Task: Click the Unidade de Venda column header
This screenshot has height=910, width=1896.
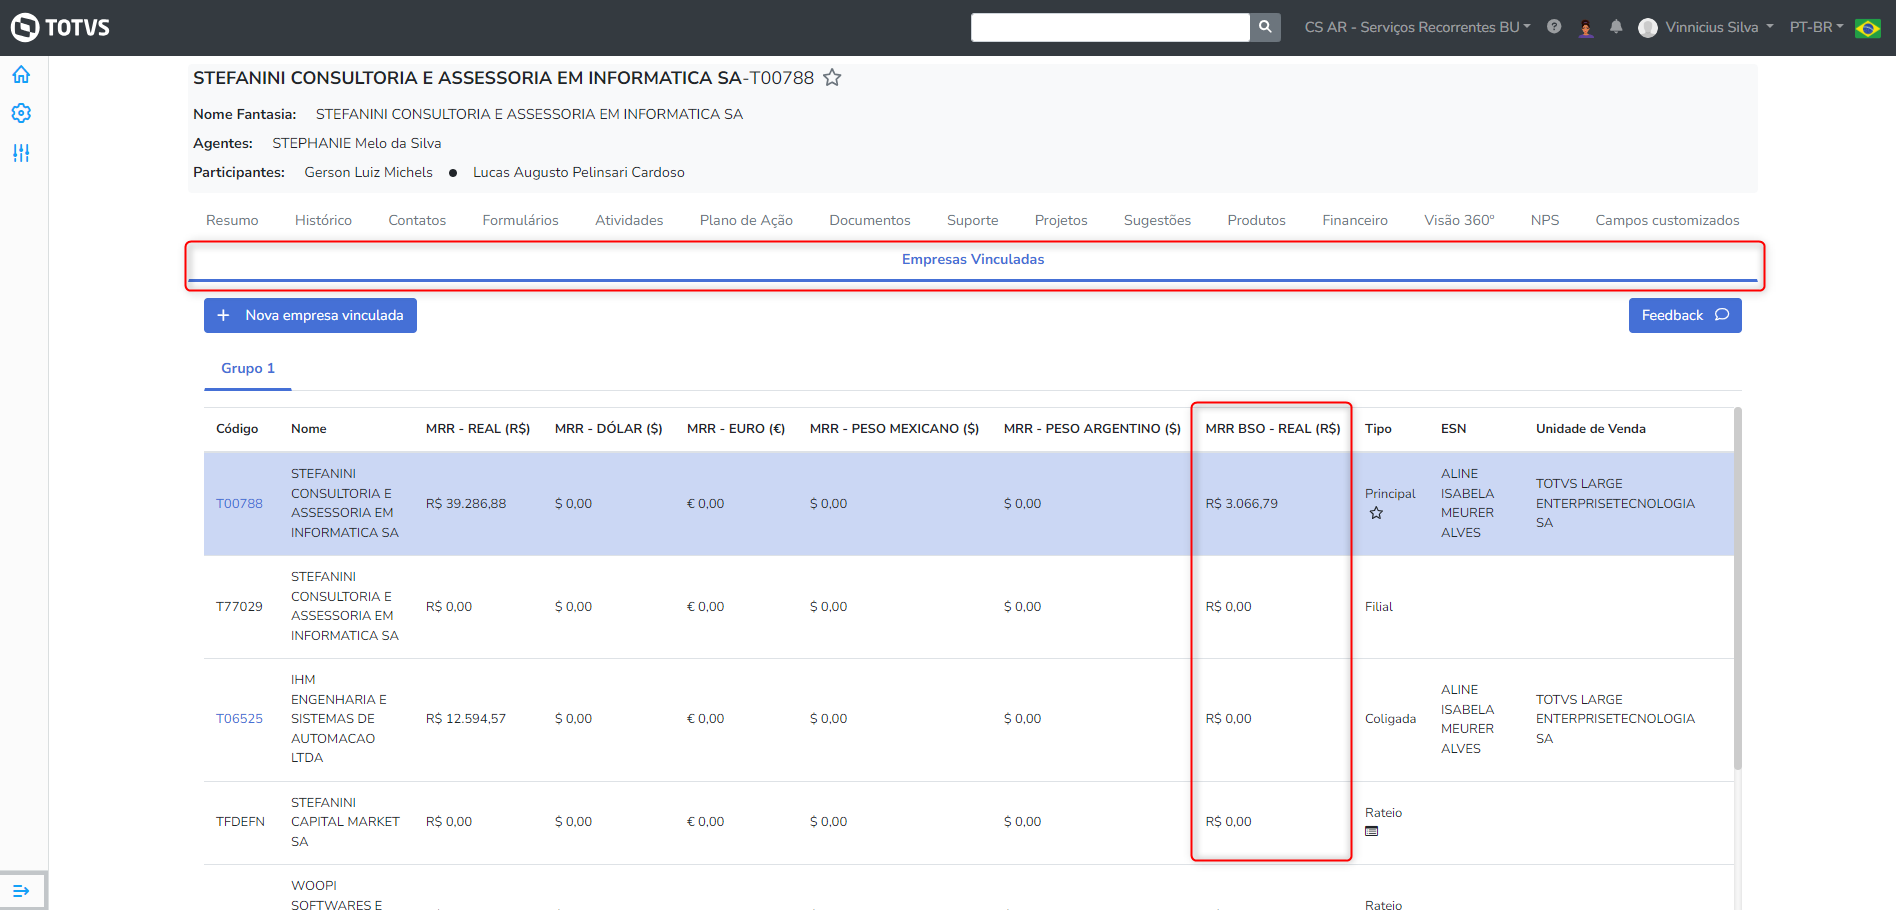Action: coord(1591,428)
